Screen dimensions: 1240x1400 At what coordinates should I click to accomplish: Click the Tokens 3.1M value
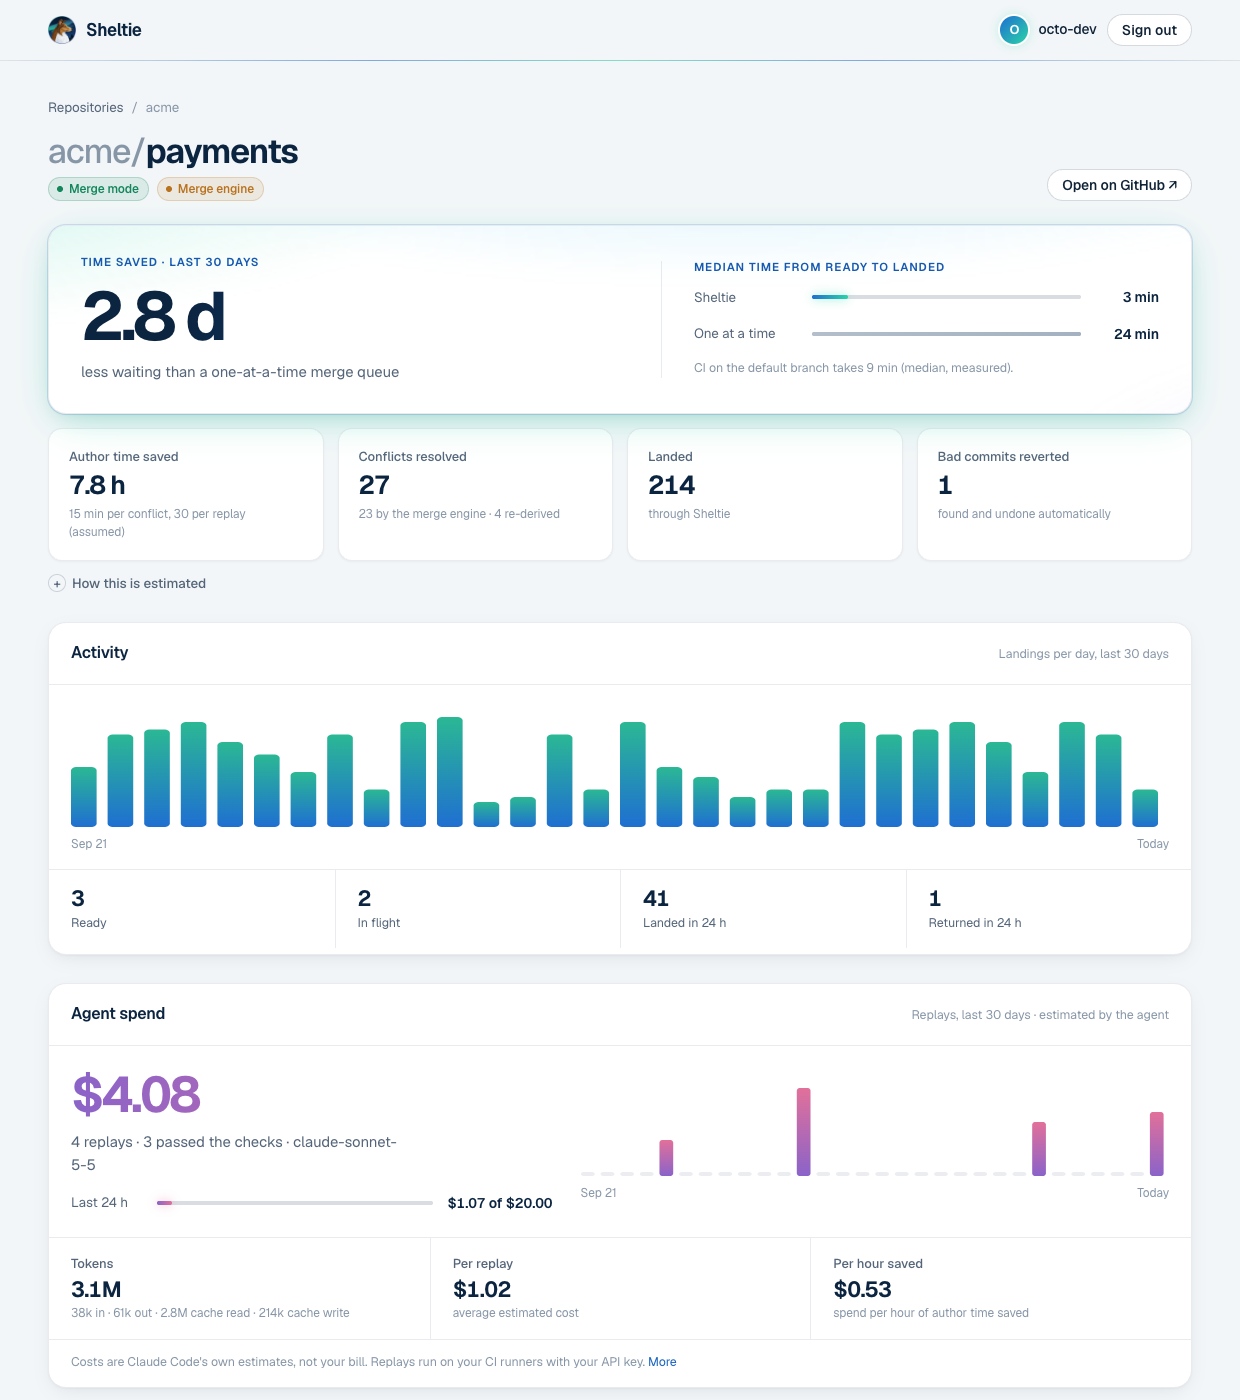(x=96, y=1290)
